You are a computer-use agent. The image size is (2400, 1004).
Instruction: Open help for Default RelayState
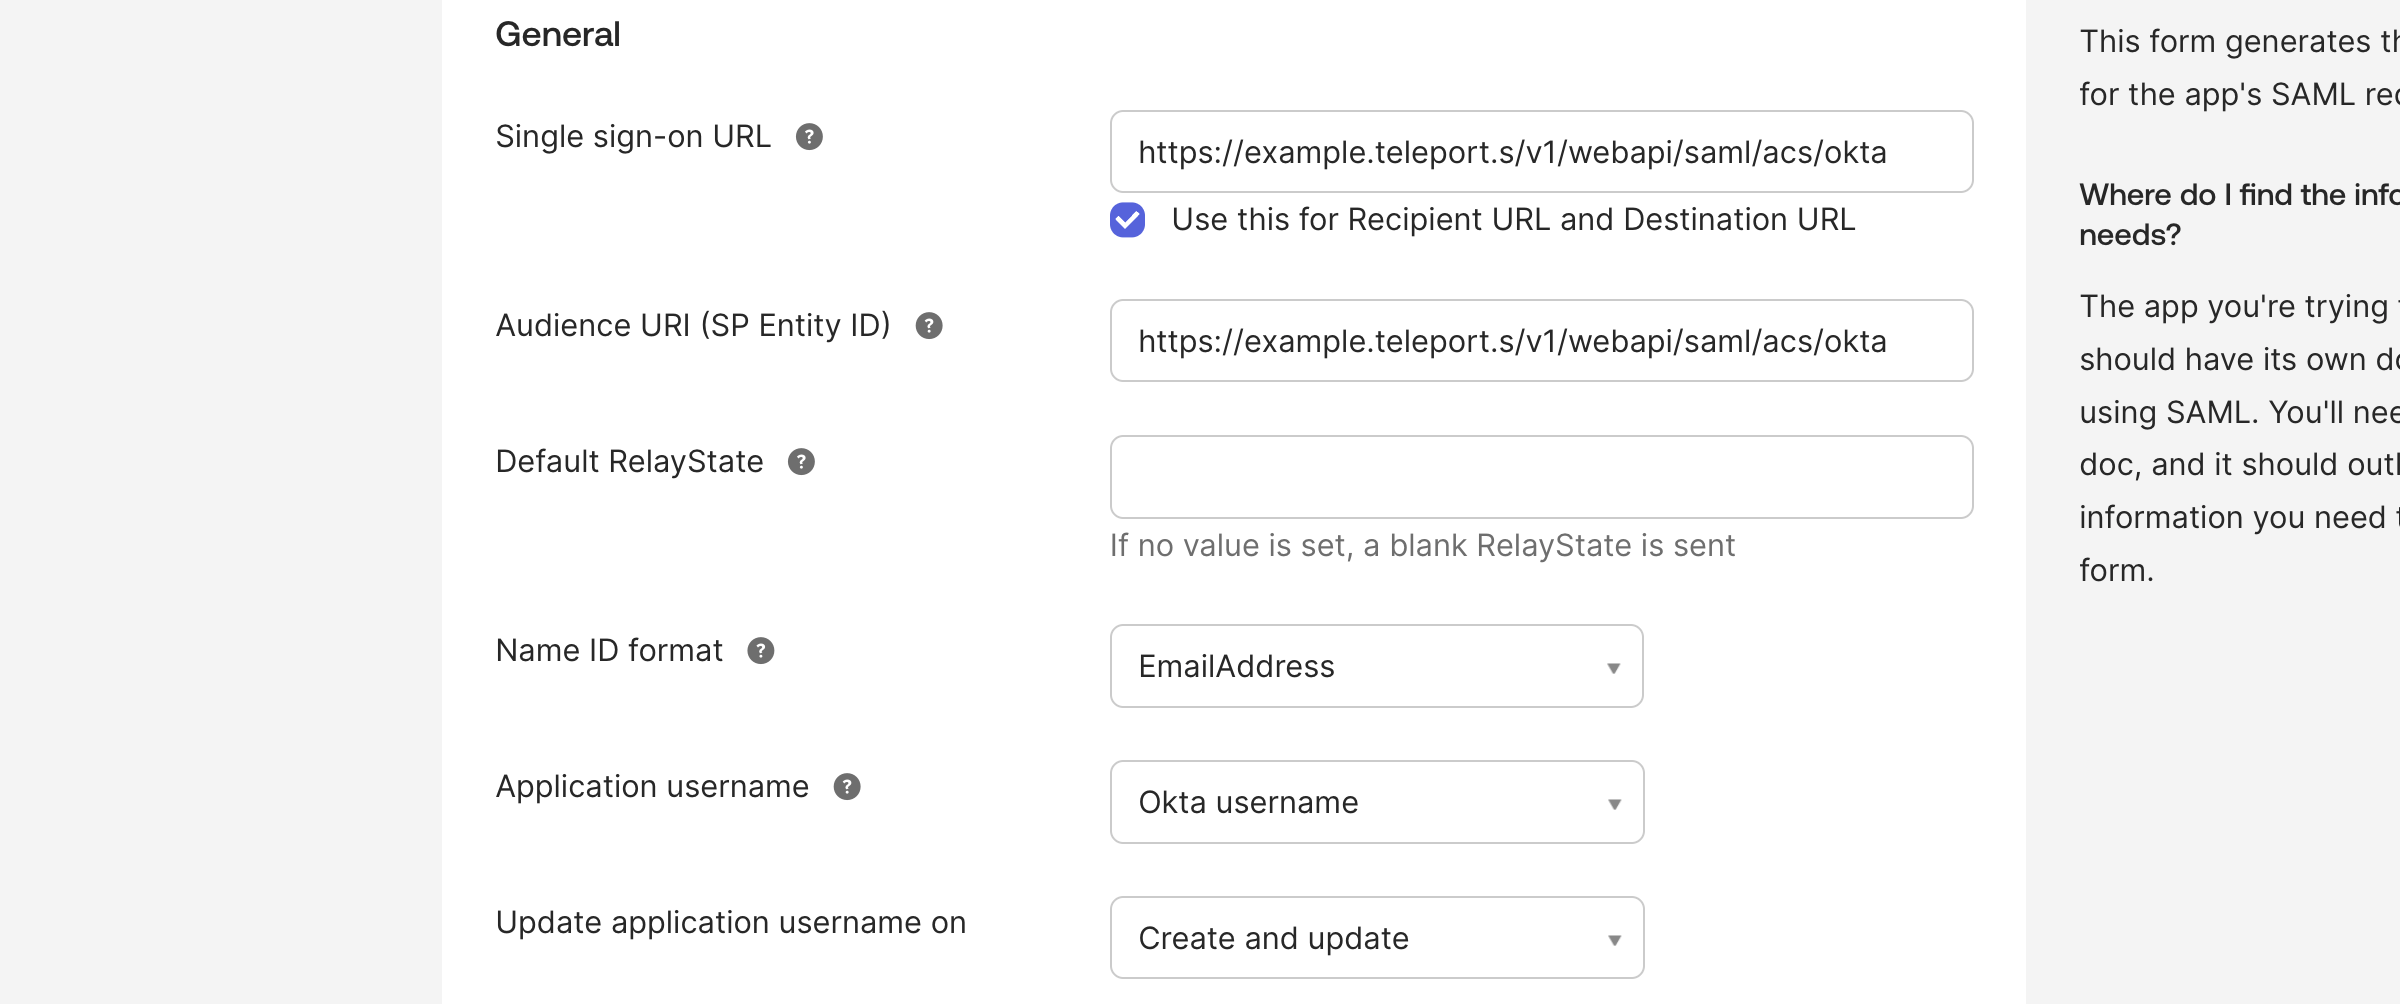click(x=800, y=461)
